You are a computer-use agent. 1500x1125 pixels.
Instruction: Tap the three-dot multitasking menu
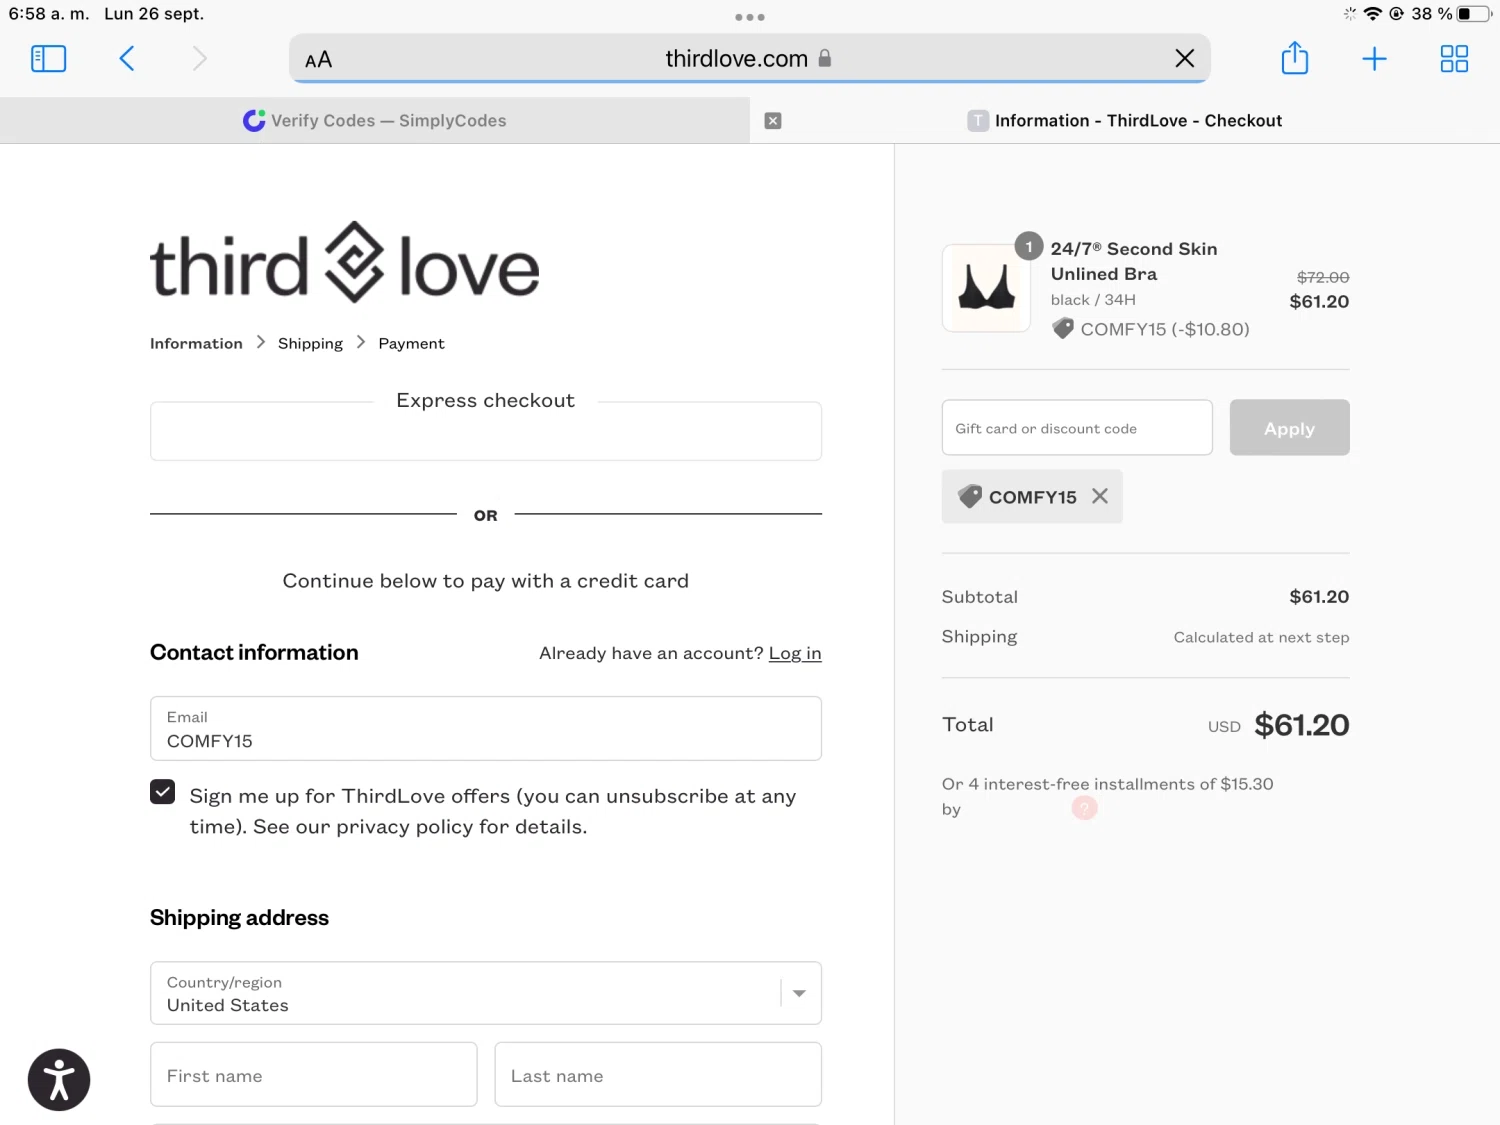click(x=750, y=17)
